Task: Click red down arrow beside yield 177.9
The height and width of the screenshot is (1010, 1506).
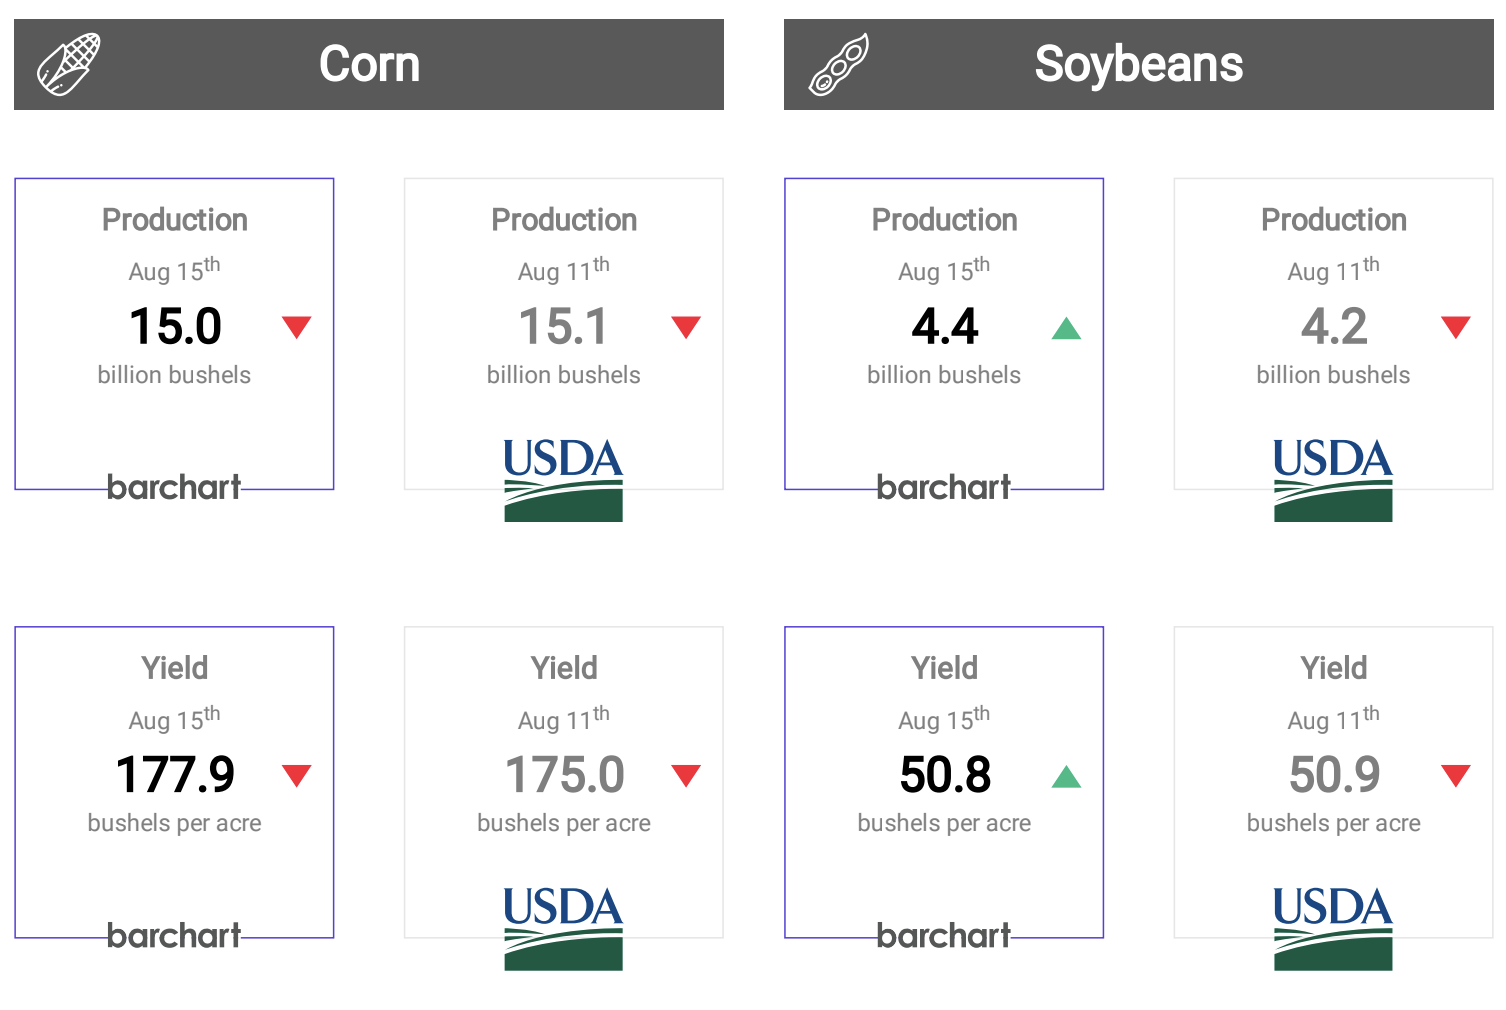Action: click(297, 775)
